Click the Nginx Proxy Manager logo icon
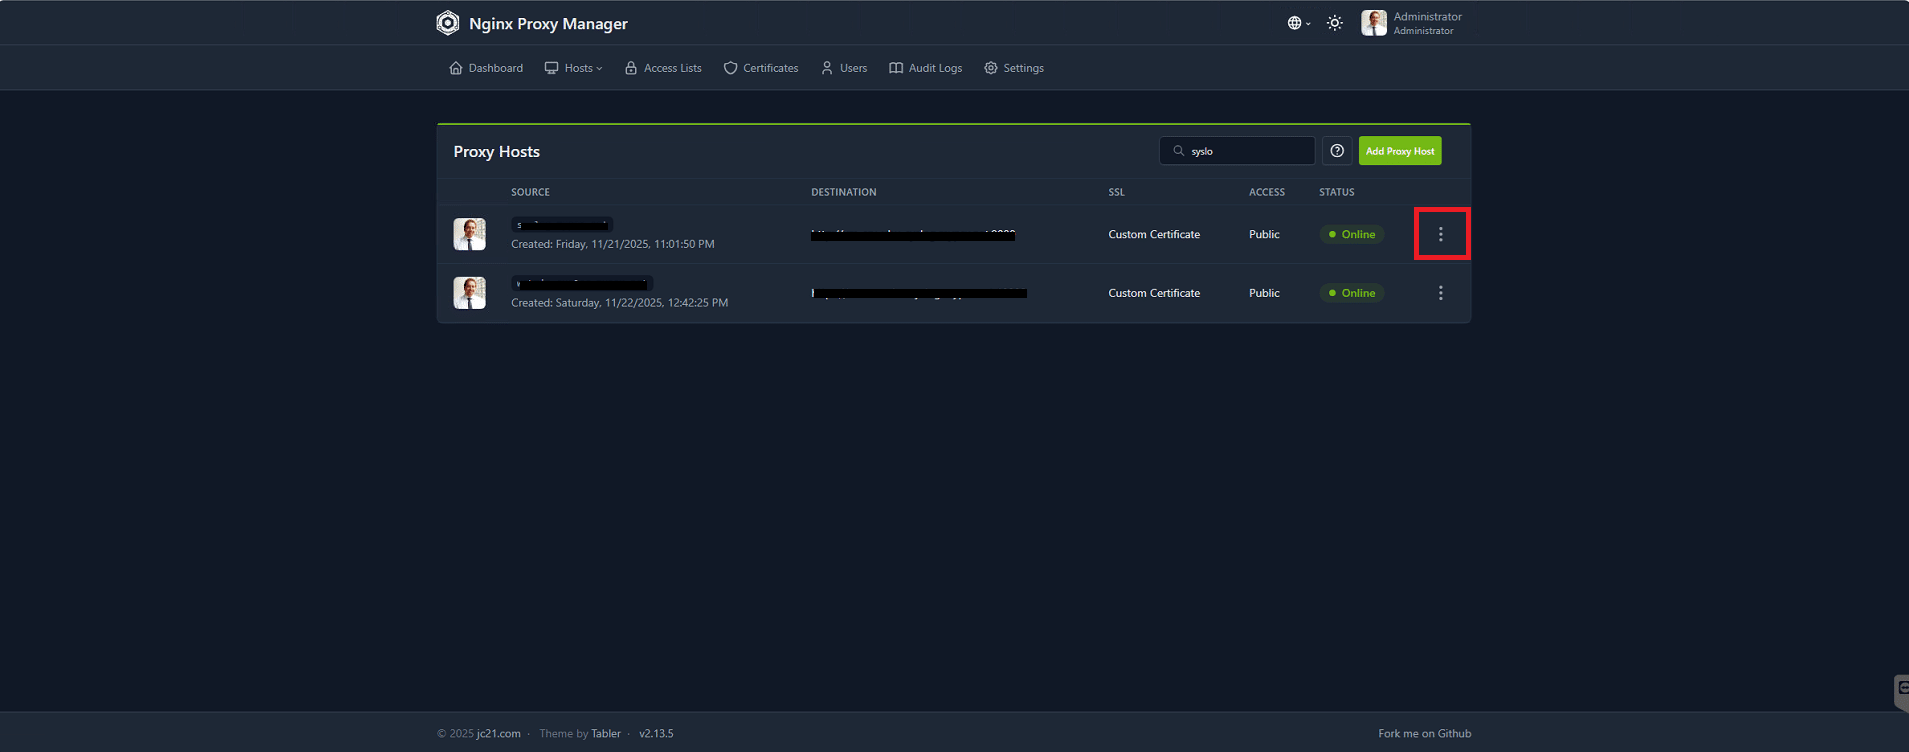Image resolution: width=1909 pixels, height=752 pixels. 447,23
